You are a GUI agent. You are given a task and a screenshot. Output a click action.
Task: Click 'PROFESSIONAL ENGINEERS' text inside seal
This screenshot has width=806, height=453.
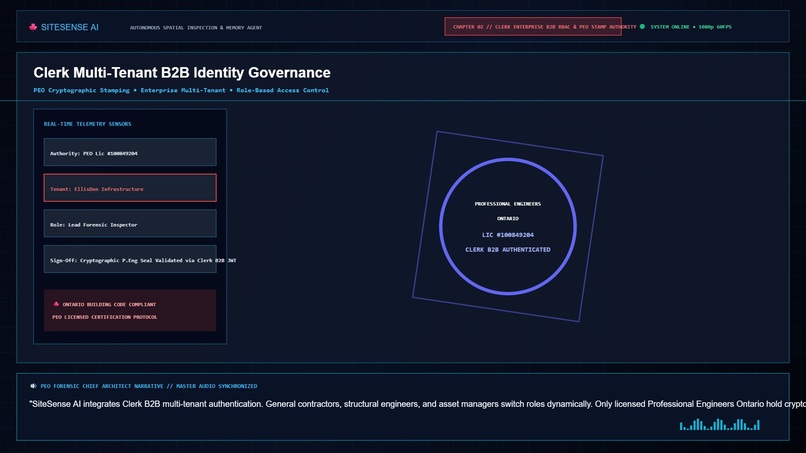[508, 204]
